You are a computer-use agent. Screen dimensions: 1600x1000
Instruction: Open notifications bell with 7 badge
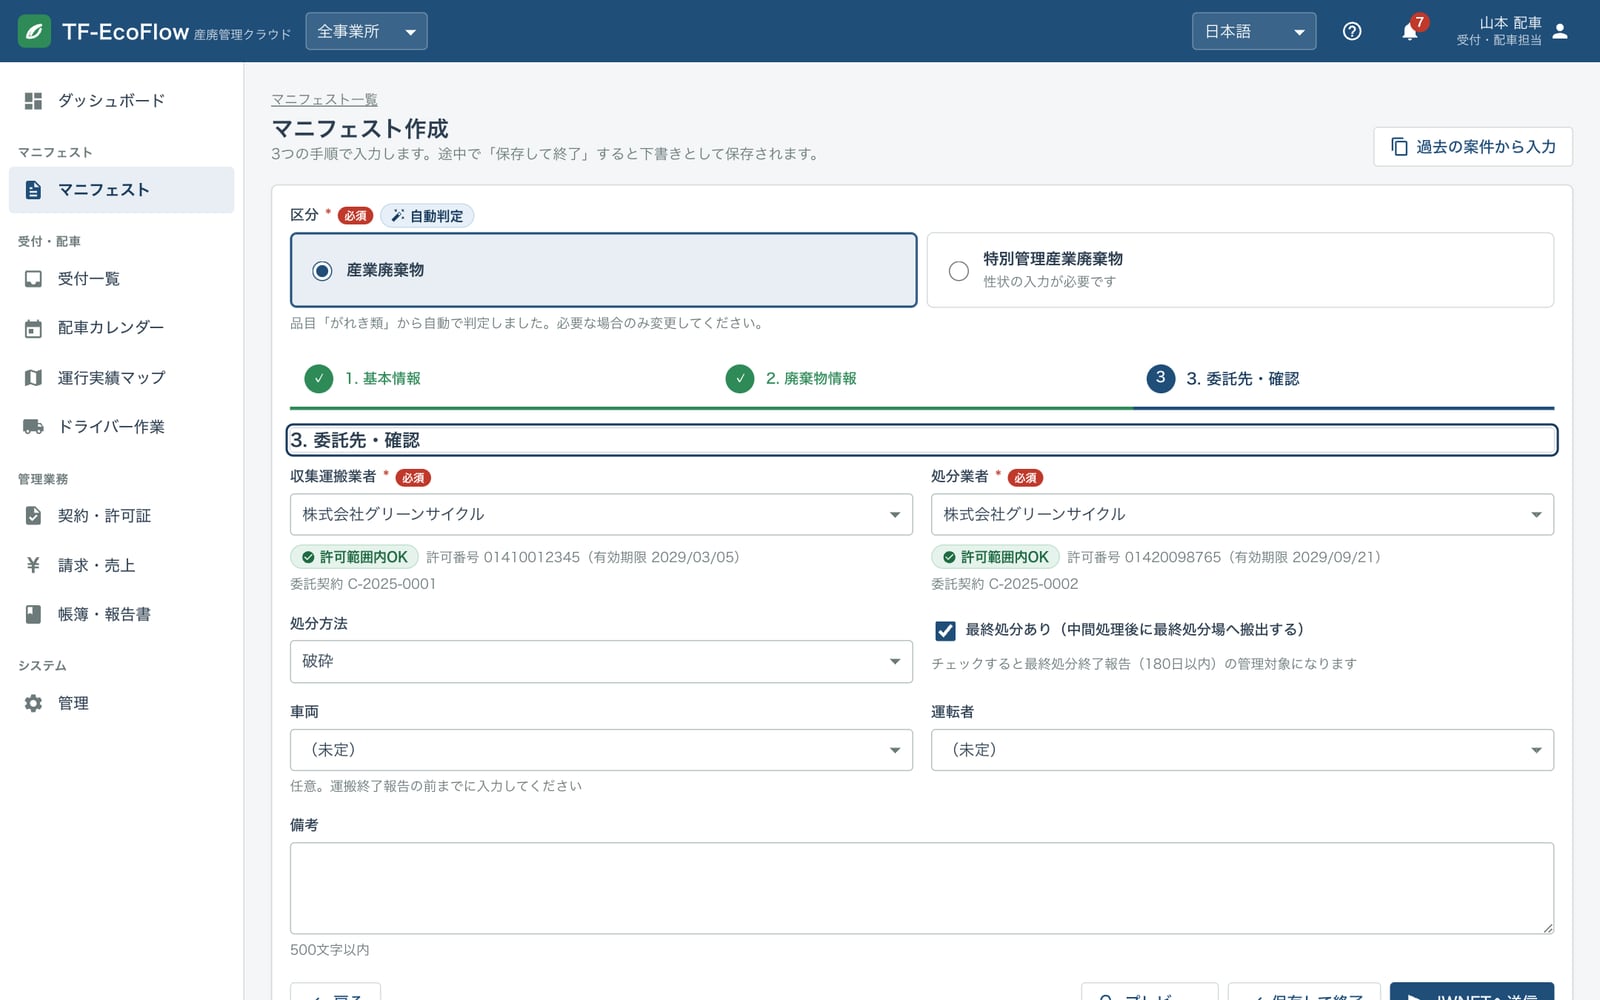point(1410,31)
